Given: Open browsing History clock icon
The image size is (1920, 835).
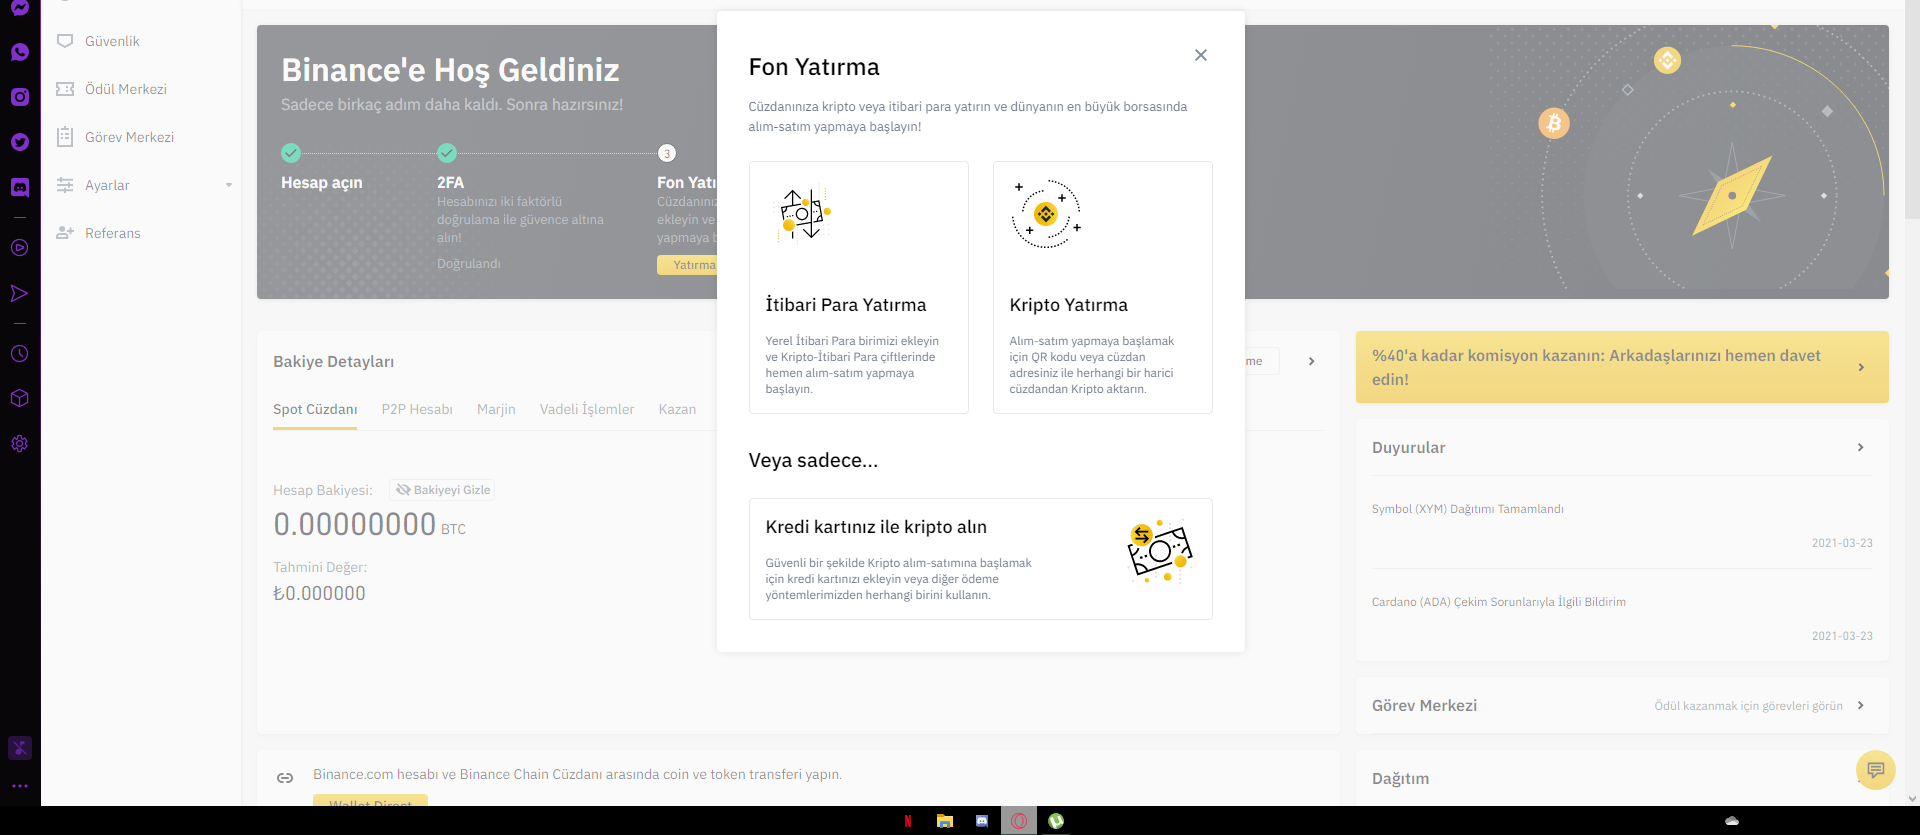Looking at the screenshot, I should click(x=20, y=354).
